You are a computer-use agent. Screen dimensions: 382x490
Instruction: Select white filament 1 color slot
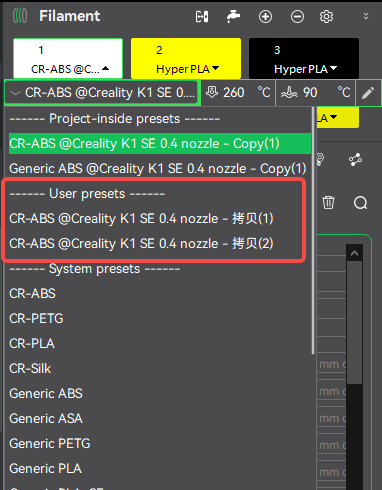coord(68,59)
